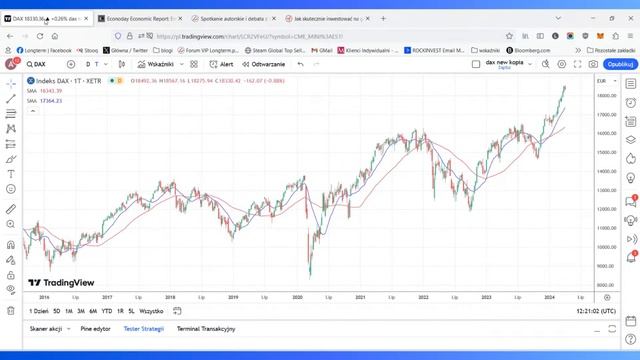Select the 1 Dzień time range
The height and width of the screenshot is (360, 640).
[x=39, y=311]
